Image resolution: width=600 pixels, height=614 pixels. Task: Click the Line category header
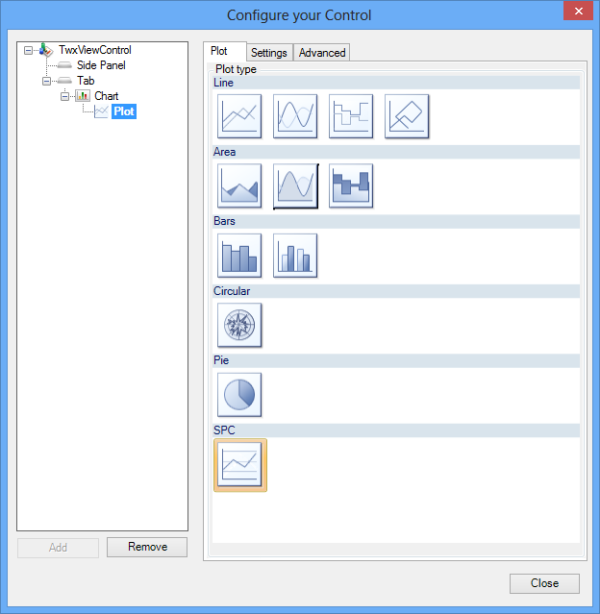click(396, 83)
